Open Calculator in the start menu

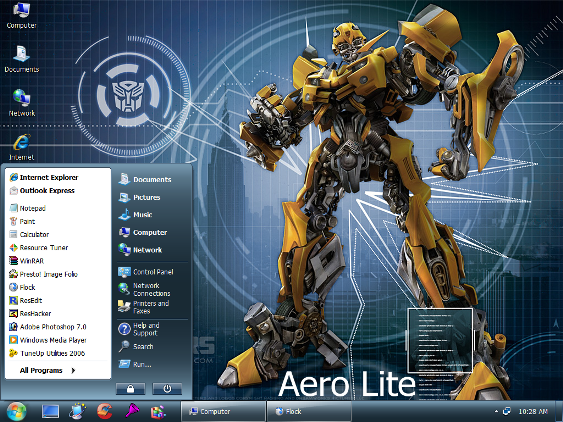pos(29,235)
